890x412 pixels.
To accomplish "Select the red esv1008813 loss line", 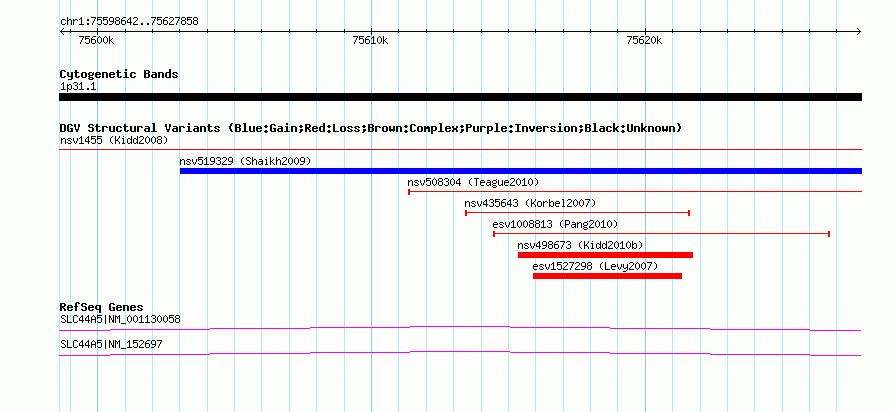I will [x=662, y=234].
